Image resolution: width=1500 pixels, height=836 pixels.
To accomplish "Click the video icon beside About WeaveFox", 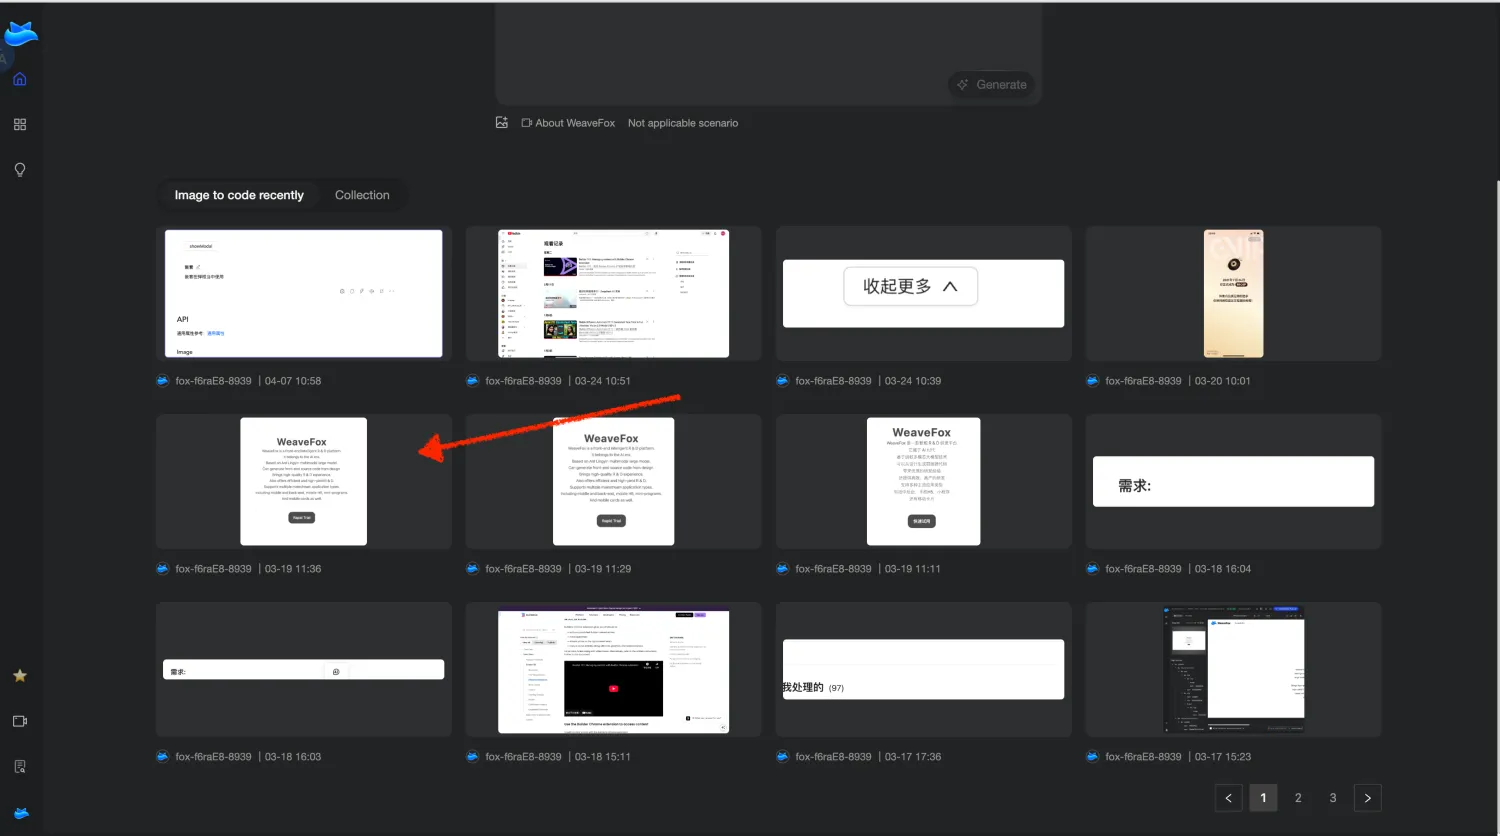I will (527, 123).
